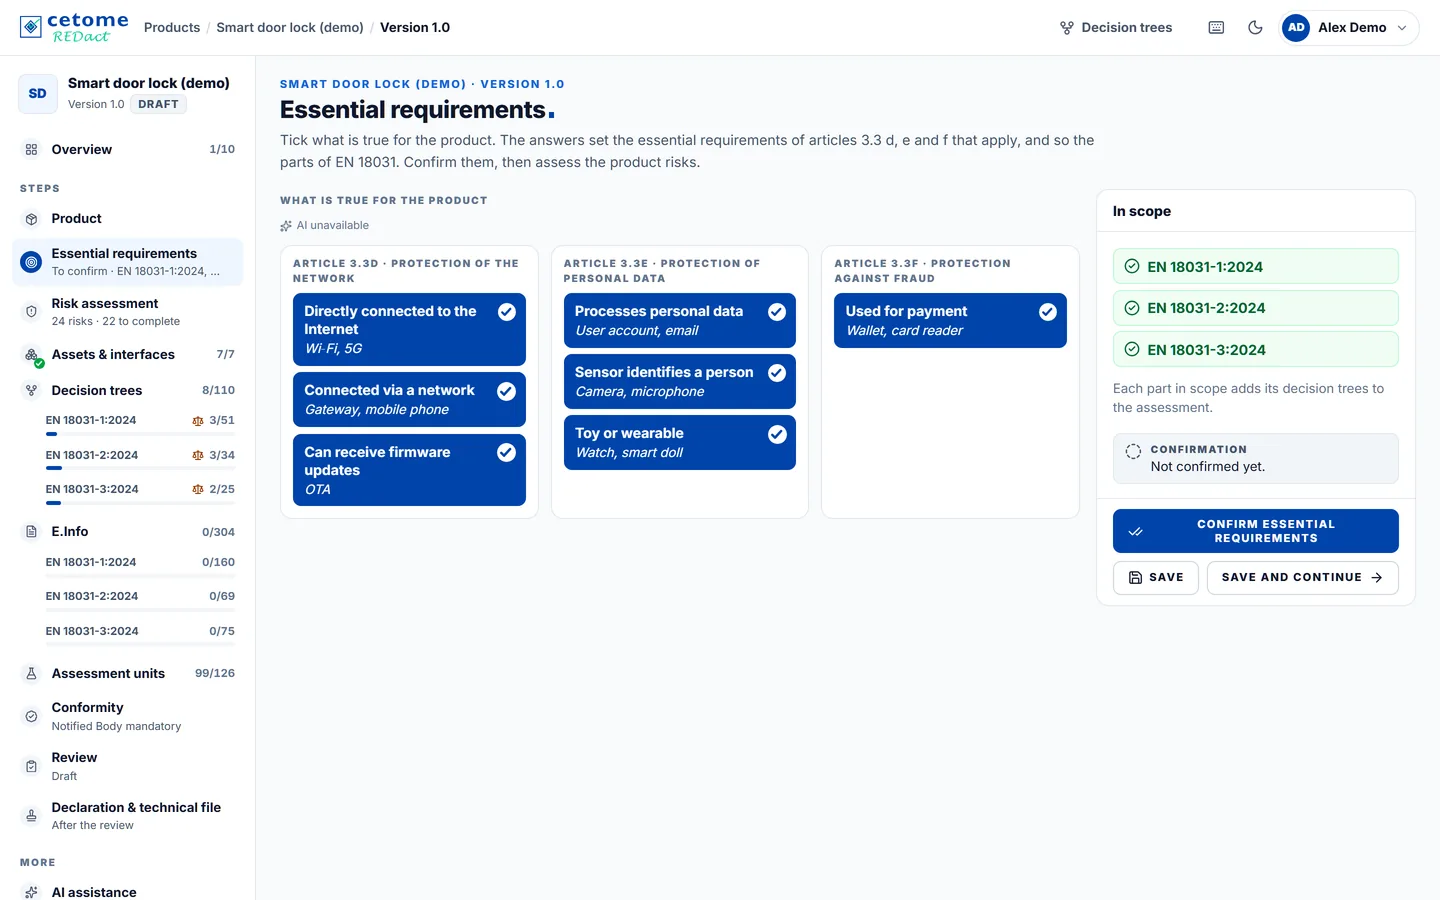Click the Declaration stamp icon
The image size is (1440, 900).
[x=31, y=816]
